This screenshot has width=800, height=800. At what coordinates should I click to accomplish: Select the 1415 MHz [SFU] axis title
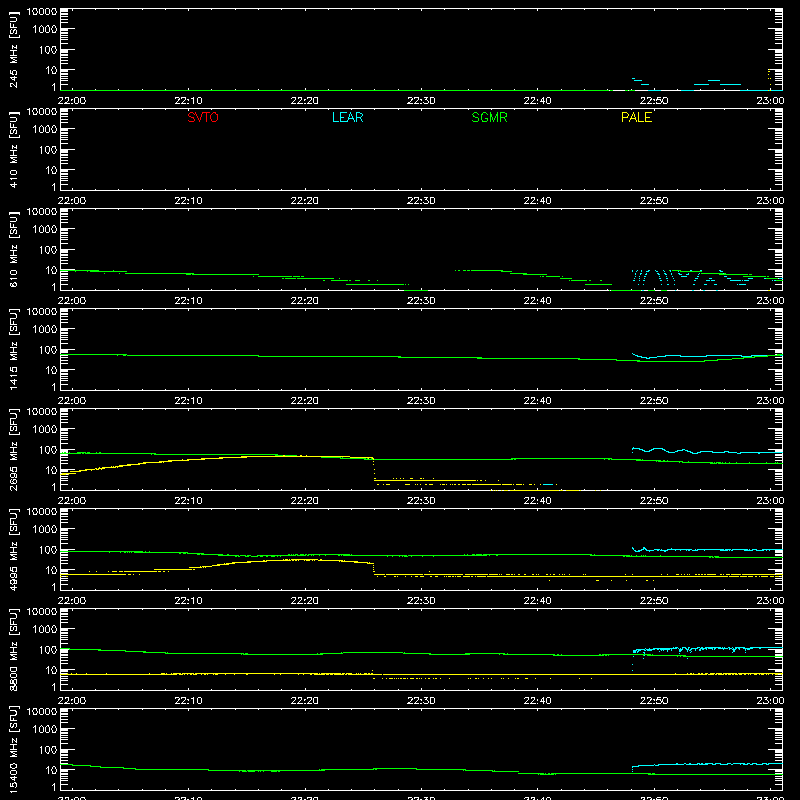(14, 350)
